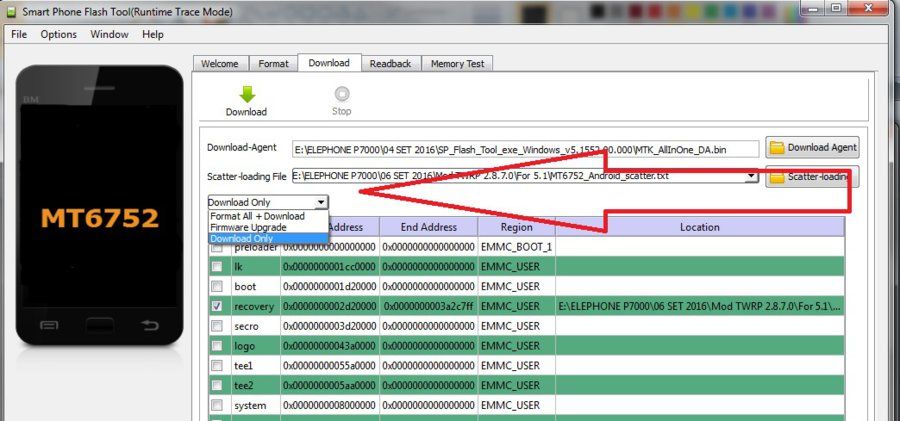Screen dimensions: 900x421
Task: Click the boot begin address 0x0000000001d20000
Action: [329, 287]
